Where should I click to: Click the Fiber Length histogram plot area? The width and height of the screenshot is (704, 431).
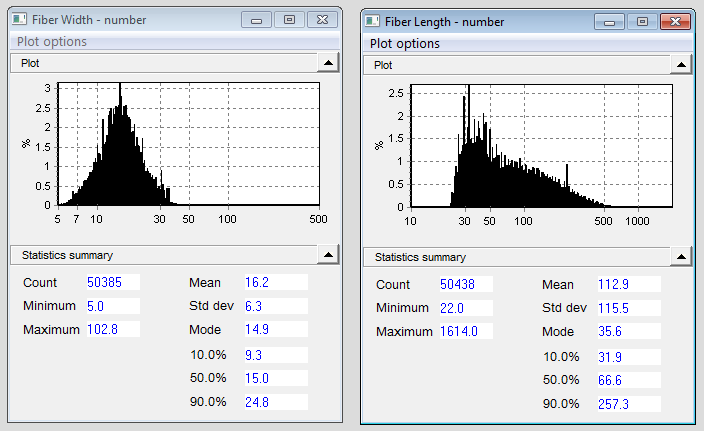(x=540, y=147)
